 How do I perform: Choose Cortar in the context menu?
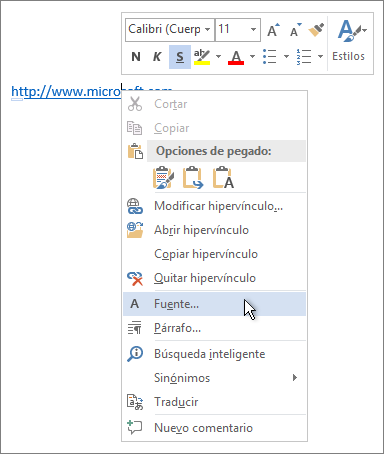[214, 104]
